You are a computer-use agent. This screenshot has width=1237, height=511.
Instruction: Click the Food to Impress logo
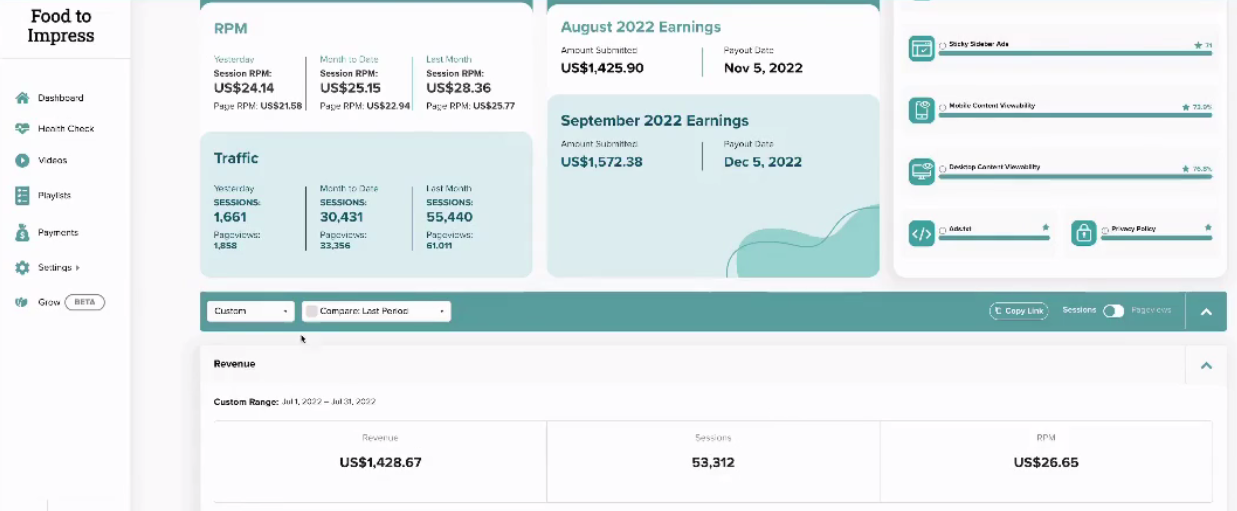(61, 26)
